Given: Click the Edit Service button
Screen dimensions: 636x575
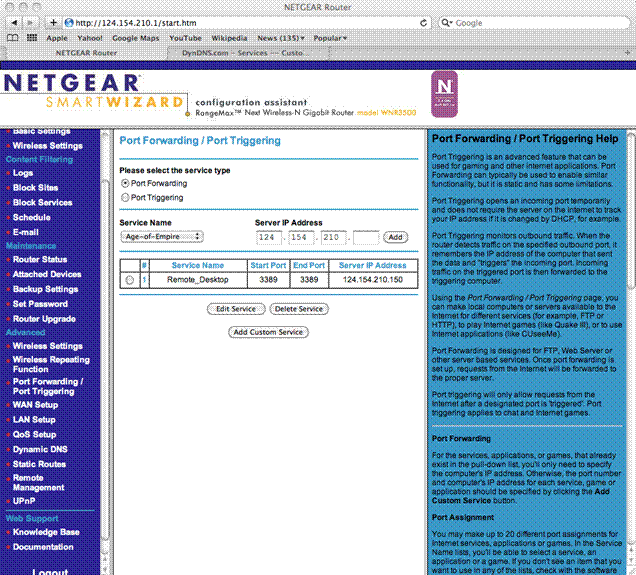Looking at the screenshot, I should [x=236, y=309].
